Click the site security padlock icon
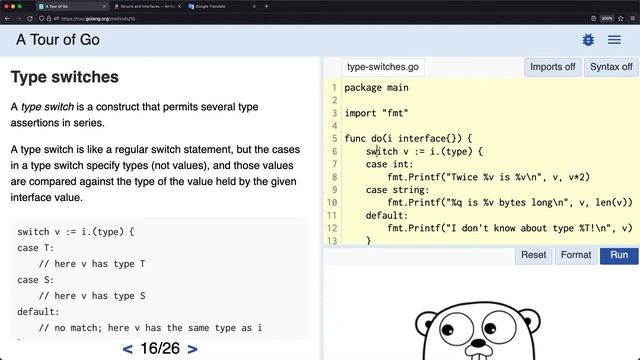640x360 pixels. point(49,18)
